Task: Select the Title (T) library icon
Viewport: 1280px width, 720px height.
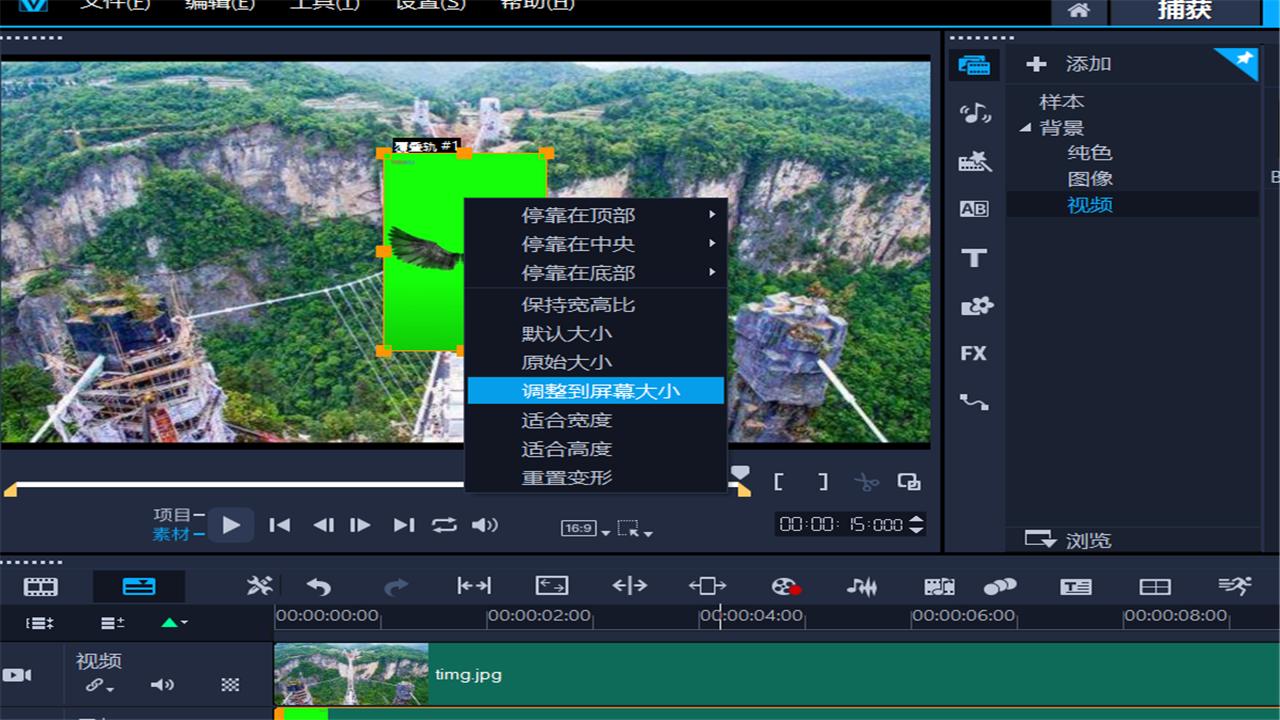Action: tap(973, 258)
